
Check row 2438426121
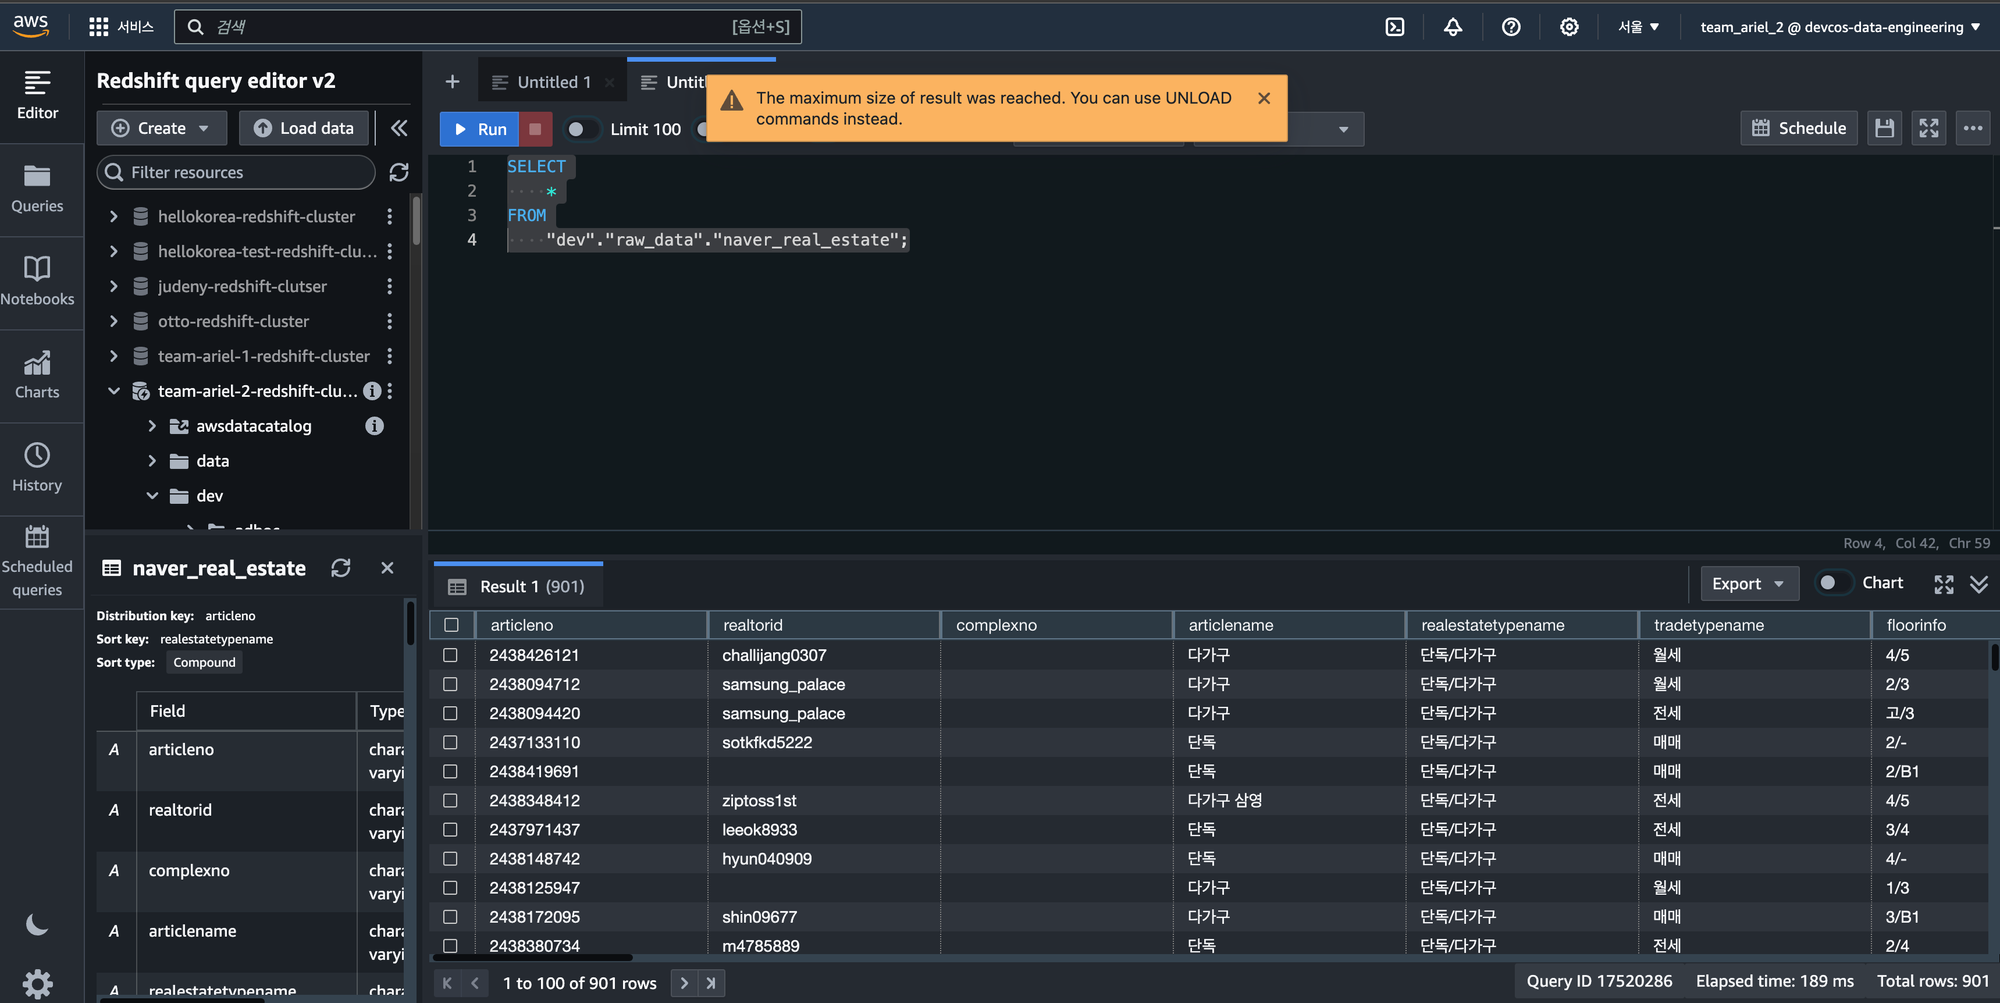click(451, 655)
